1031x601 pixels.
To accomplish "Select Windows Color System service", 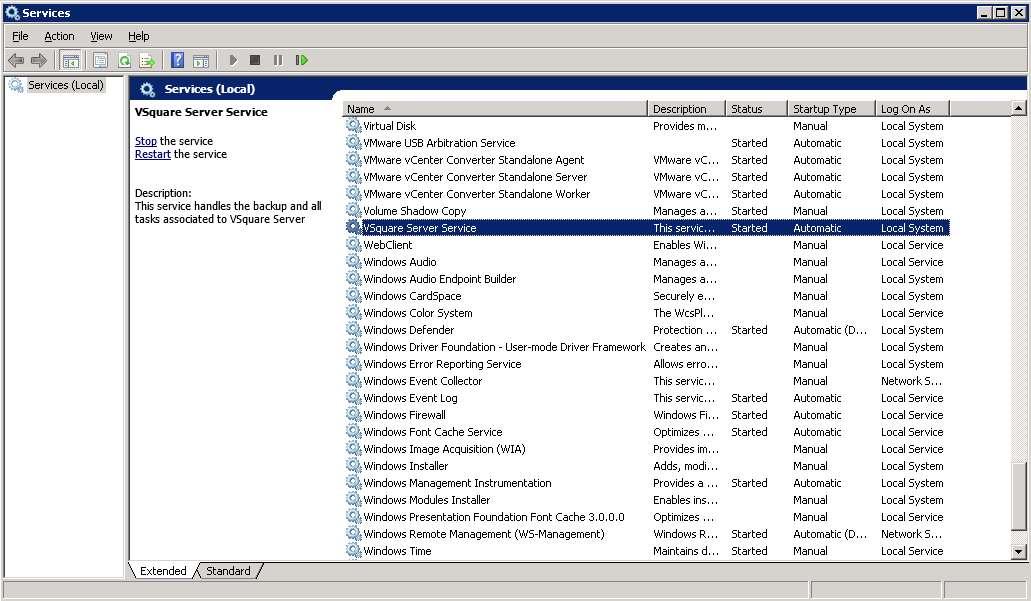I will point(647,313).
